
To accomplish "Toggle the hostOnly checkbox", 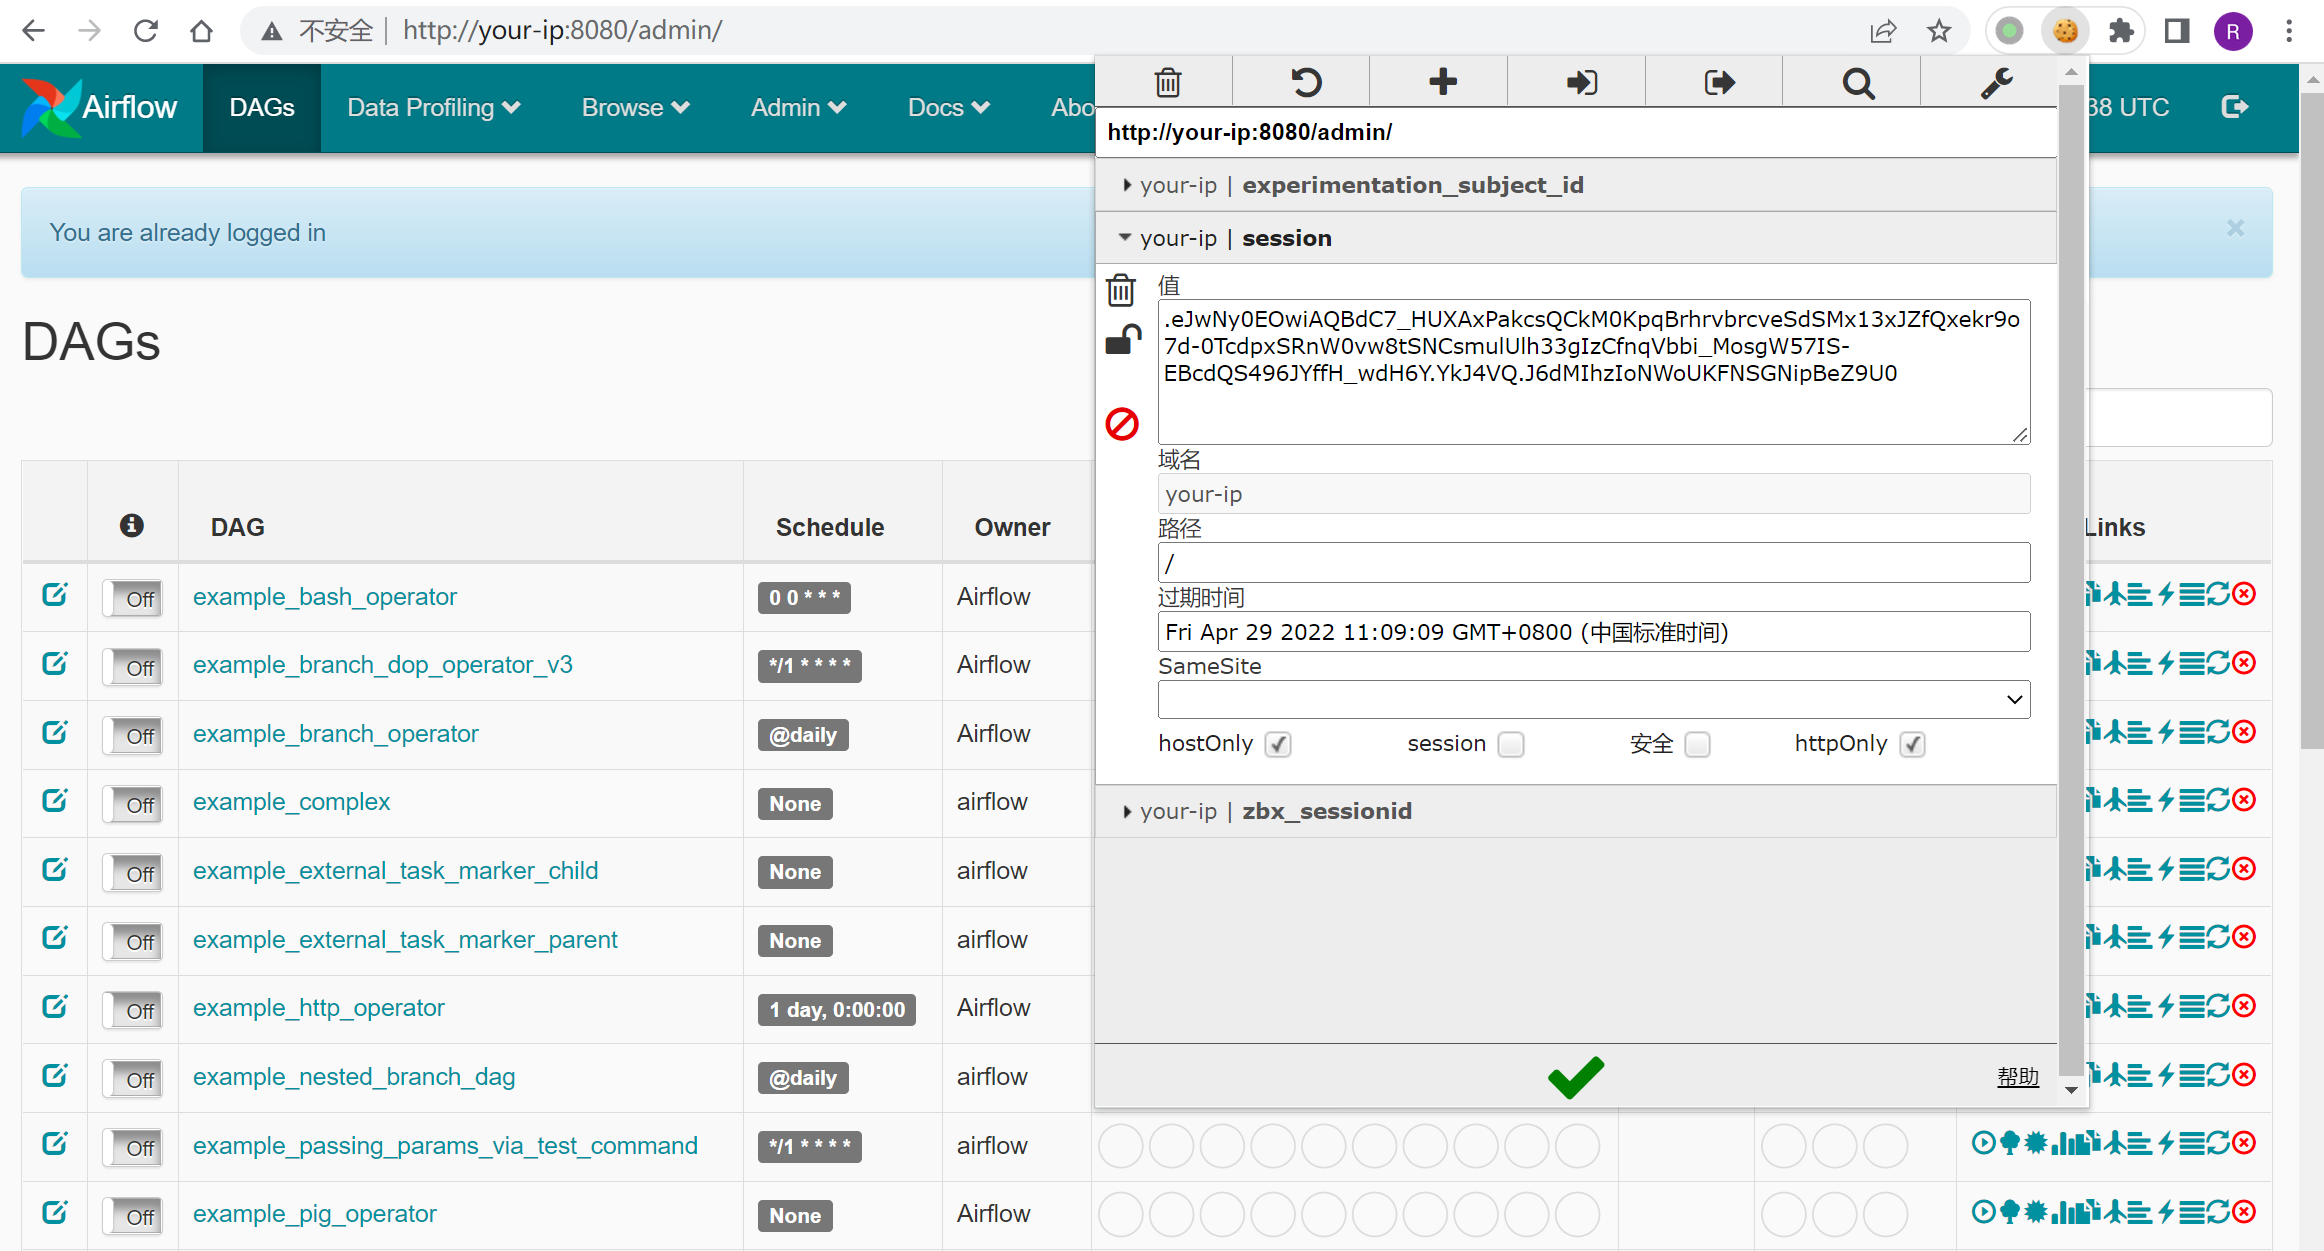I will point(1277,745).
